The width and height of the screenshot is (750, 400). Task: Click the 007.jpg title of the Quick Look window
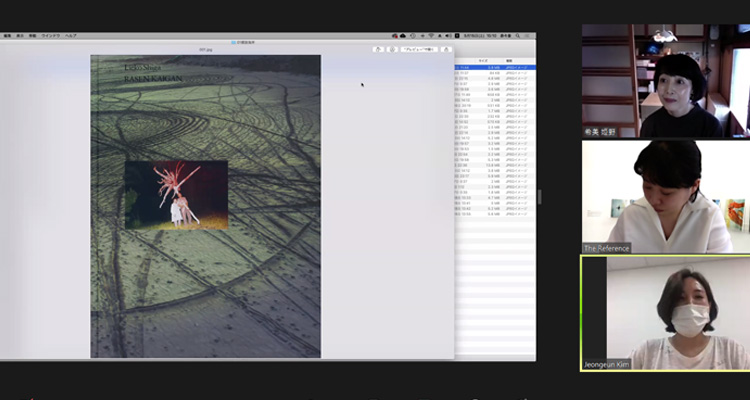(206, 49)
